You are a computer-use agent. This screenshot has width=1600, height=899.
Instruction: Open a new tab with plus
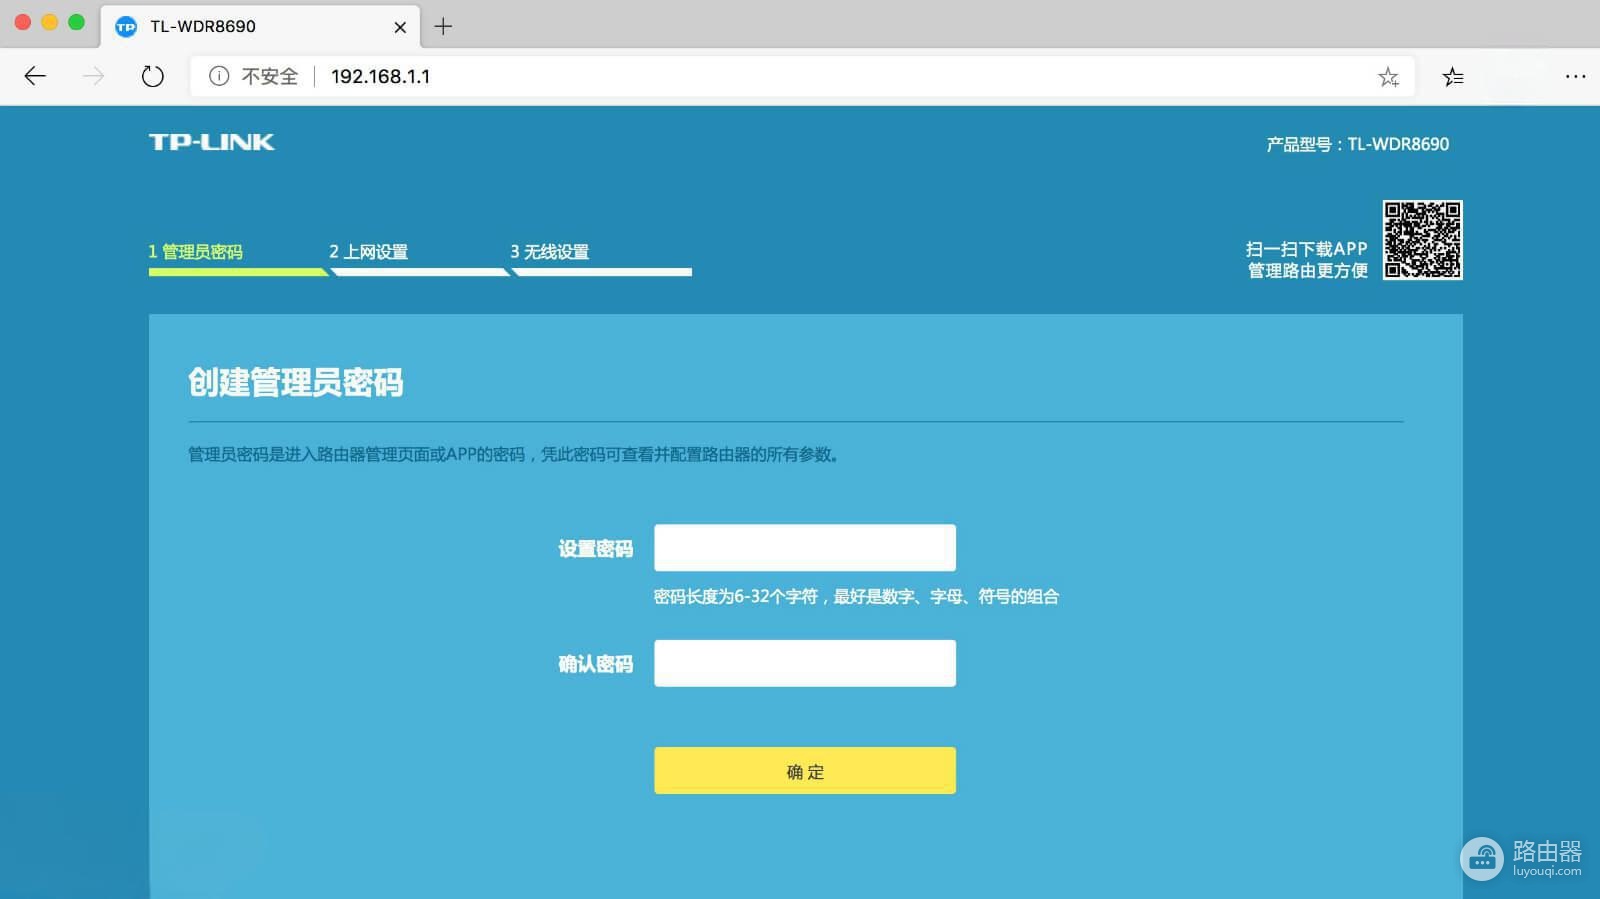pos(443,26)
